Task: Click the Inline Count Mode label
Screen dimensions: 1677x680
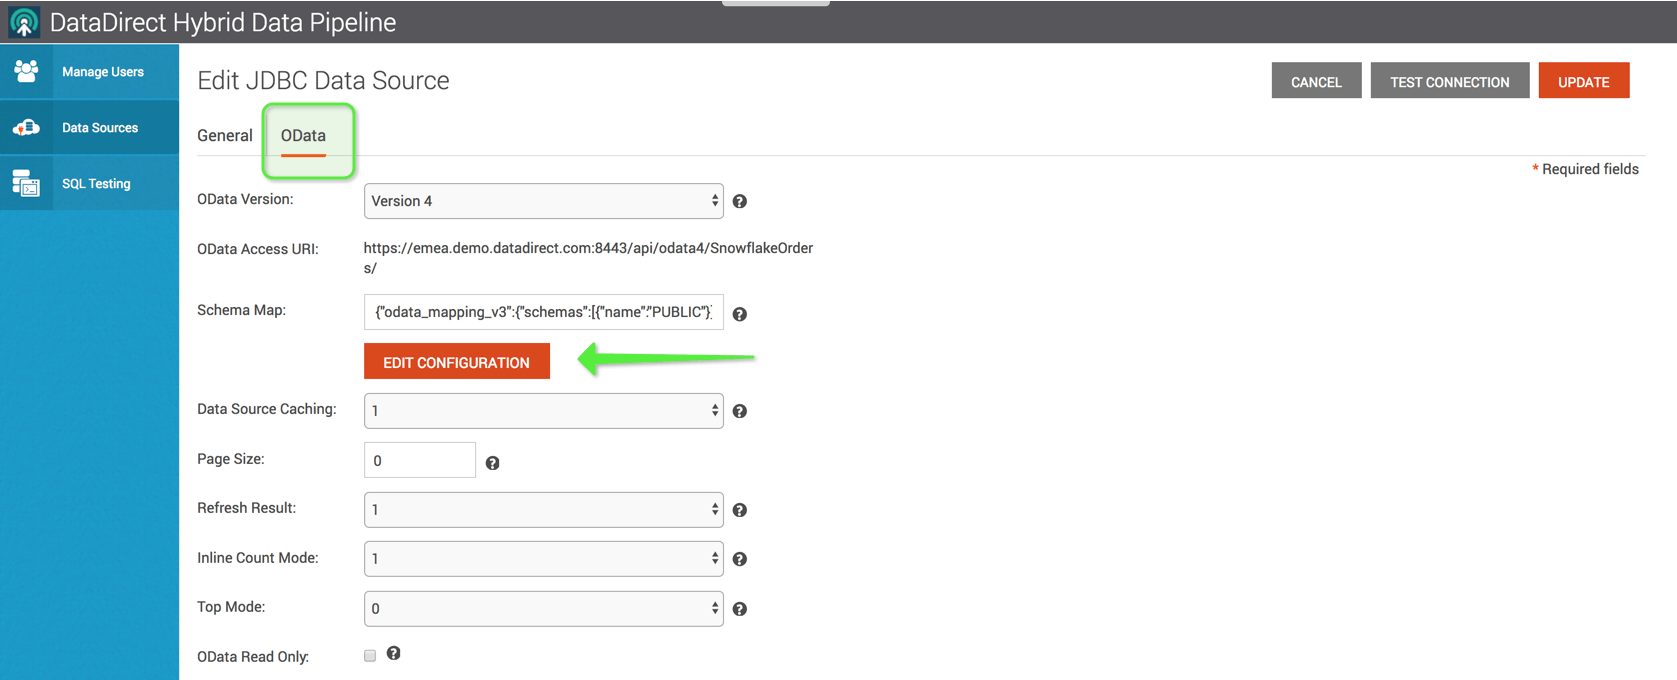Action: coord(258,558)
